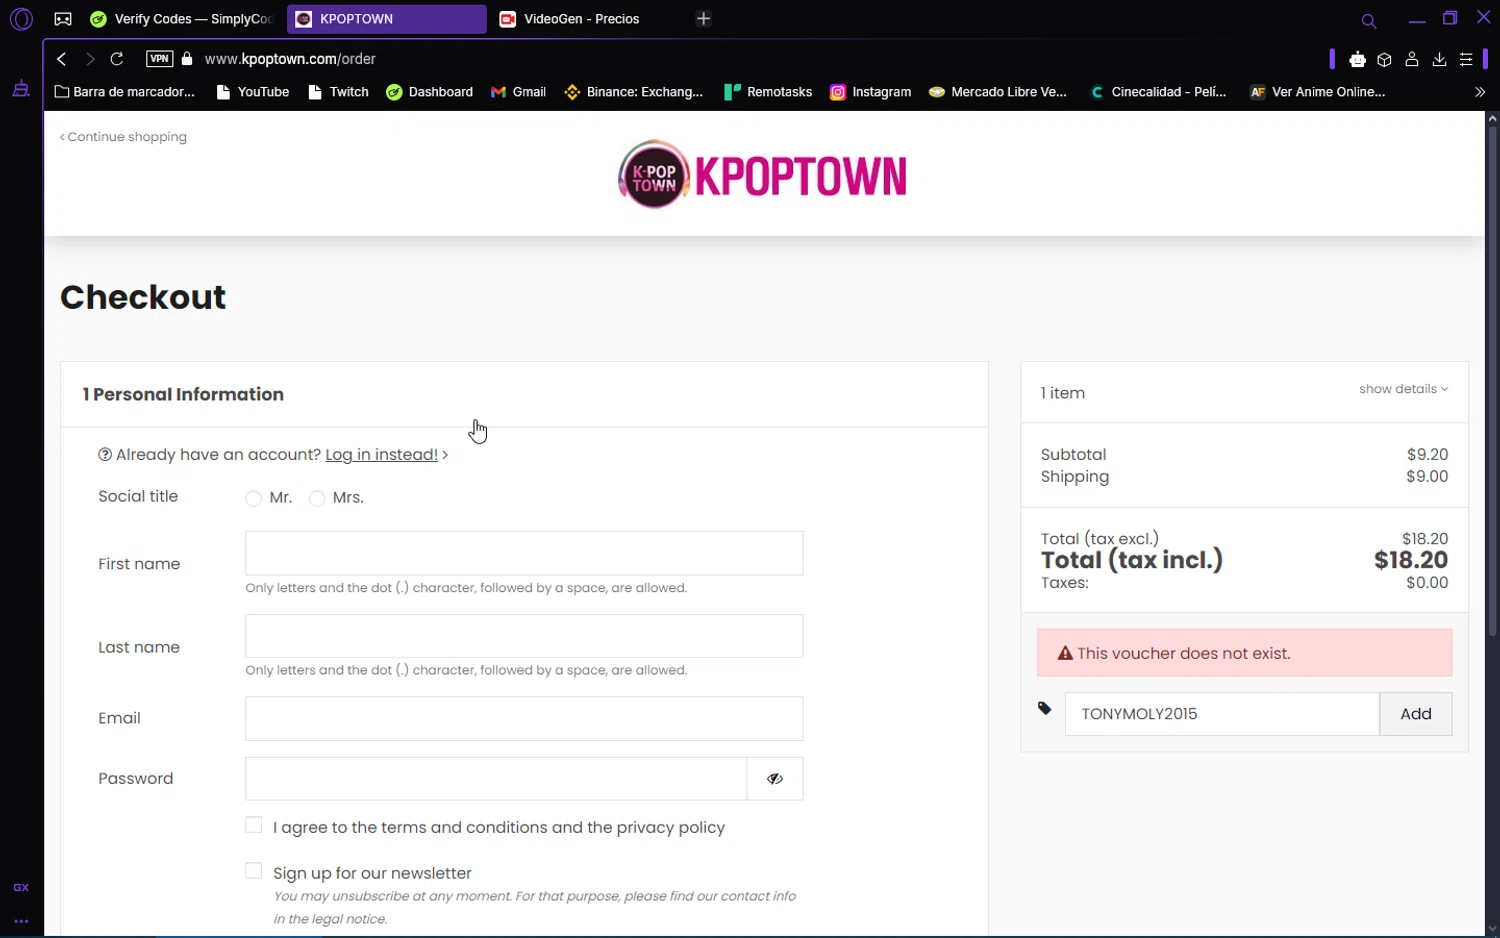Open GX Cleaner broom icon in sidebar

pos(21,89)
